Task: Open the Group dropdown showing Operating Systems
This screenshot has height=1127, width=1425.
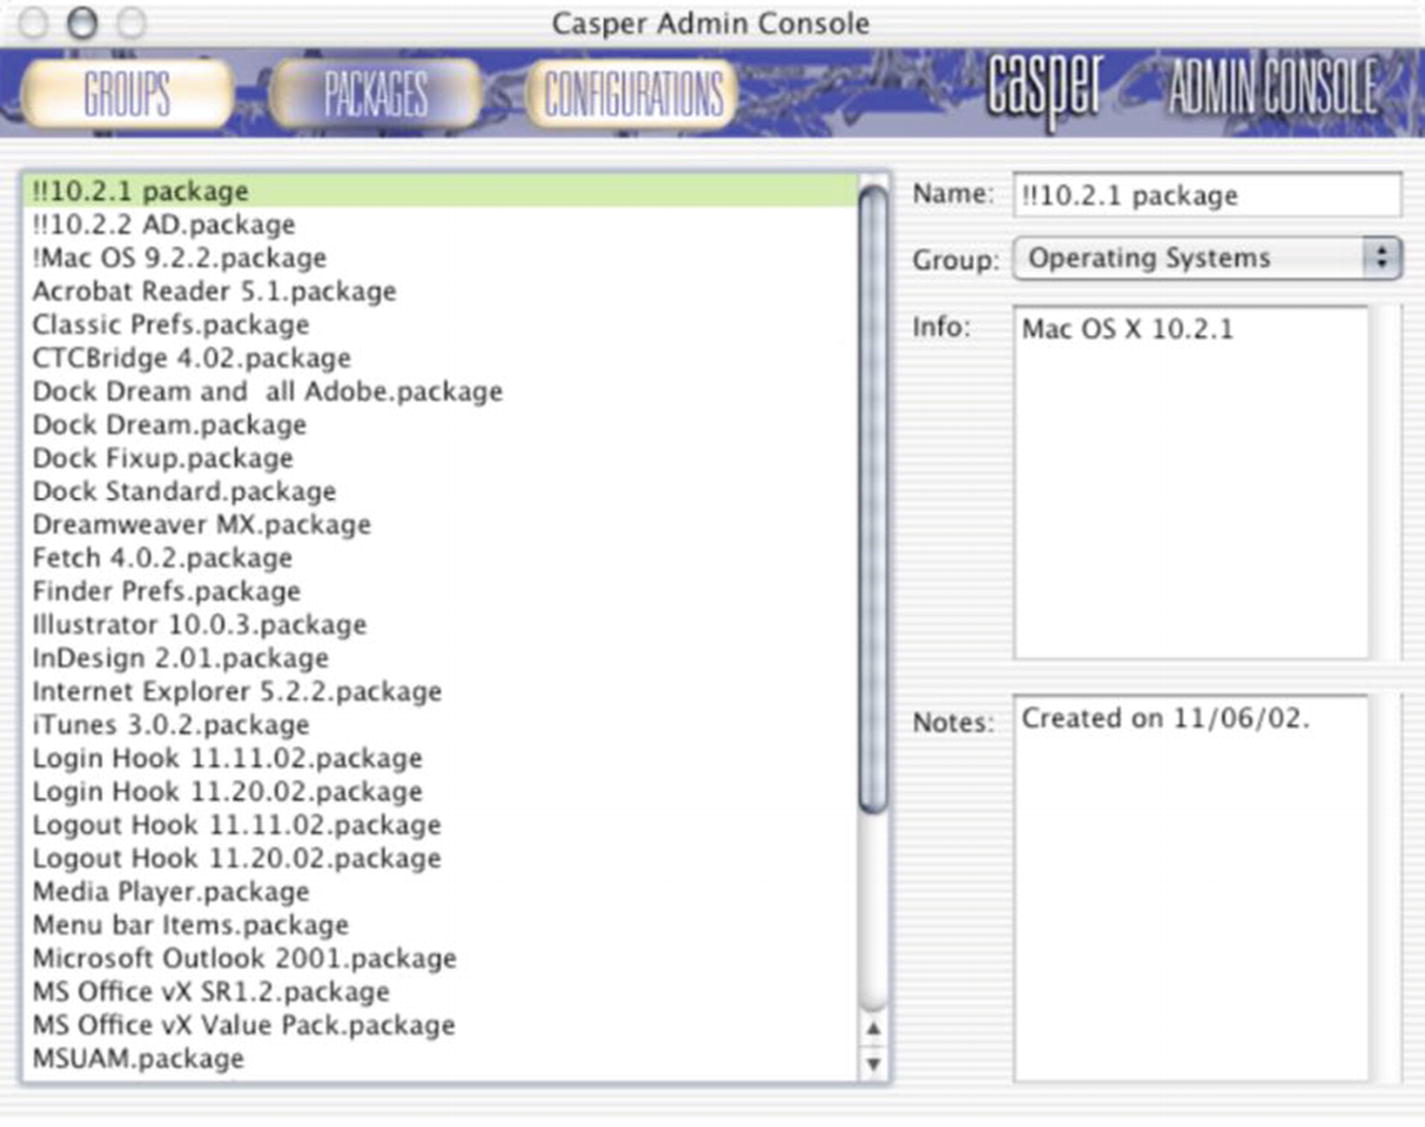Action: coord(1207,258)
